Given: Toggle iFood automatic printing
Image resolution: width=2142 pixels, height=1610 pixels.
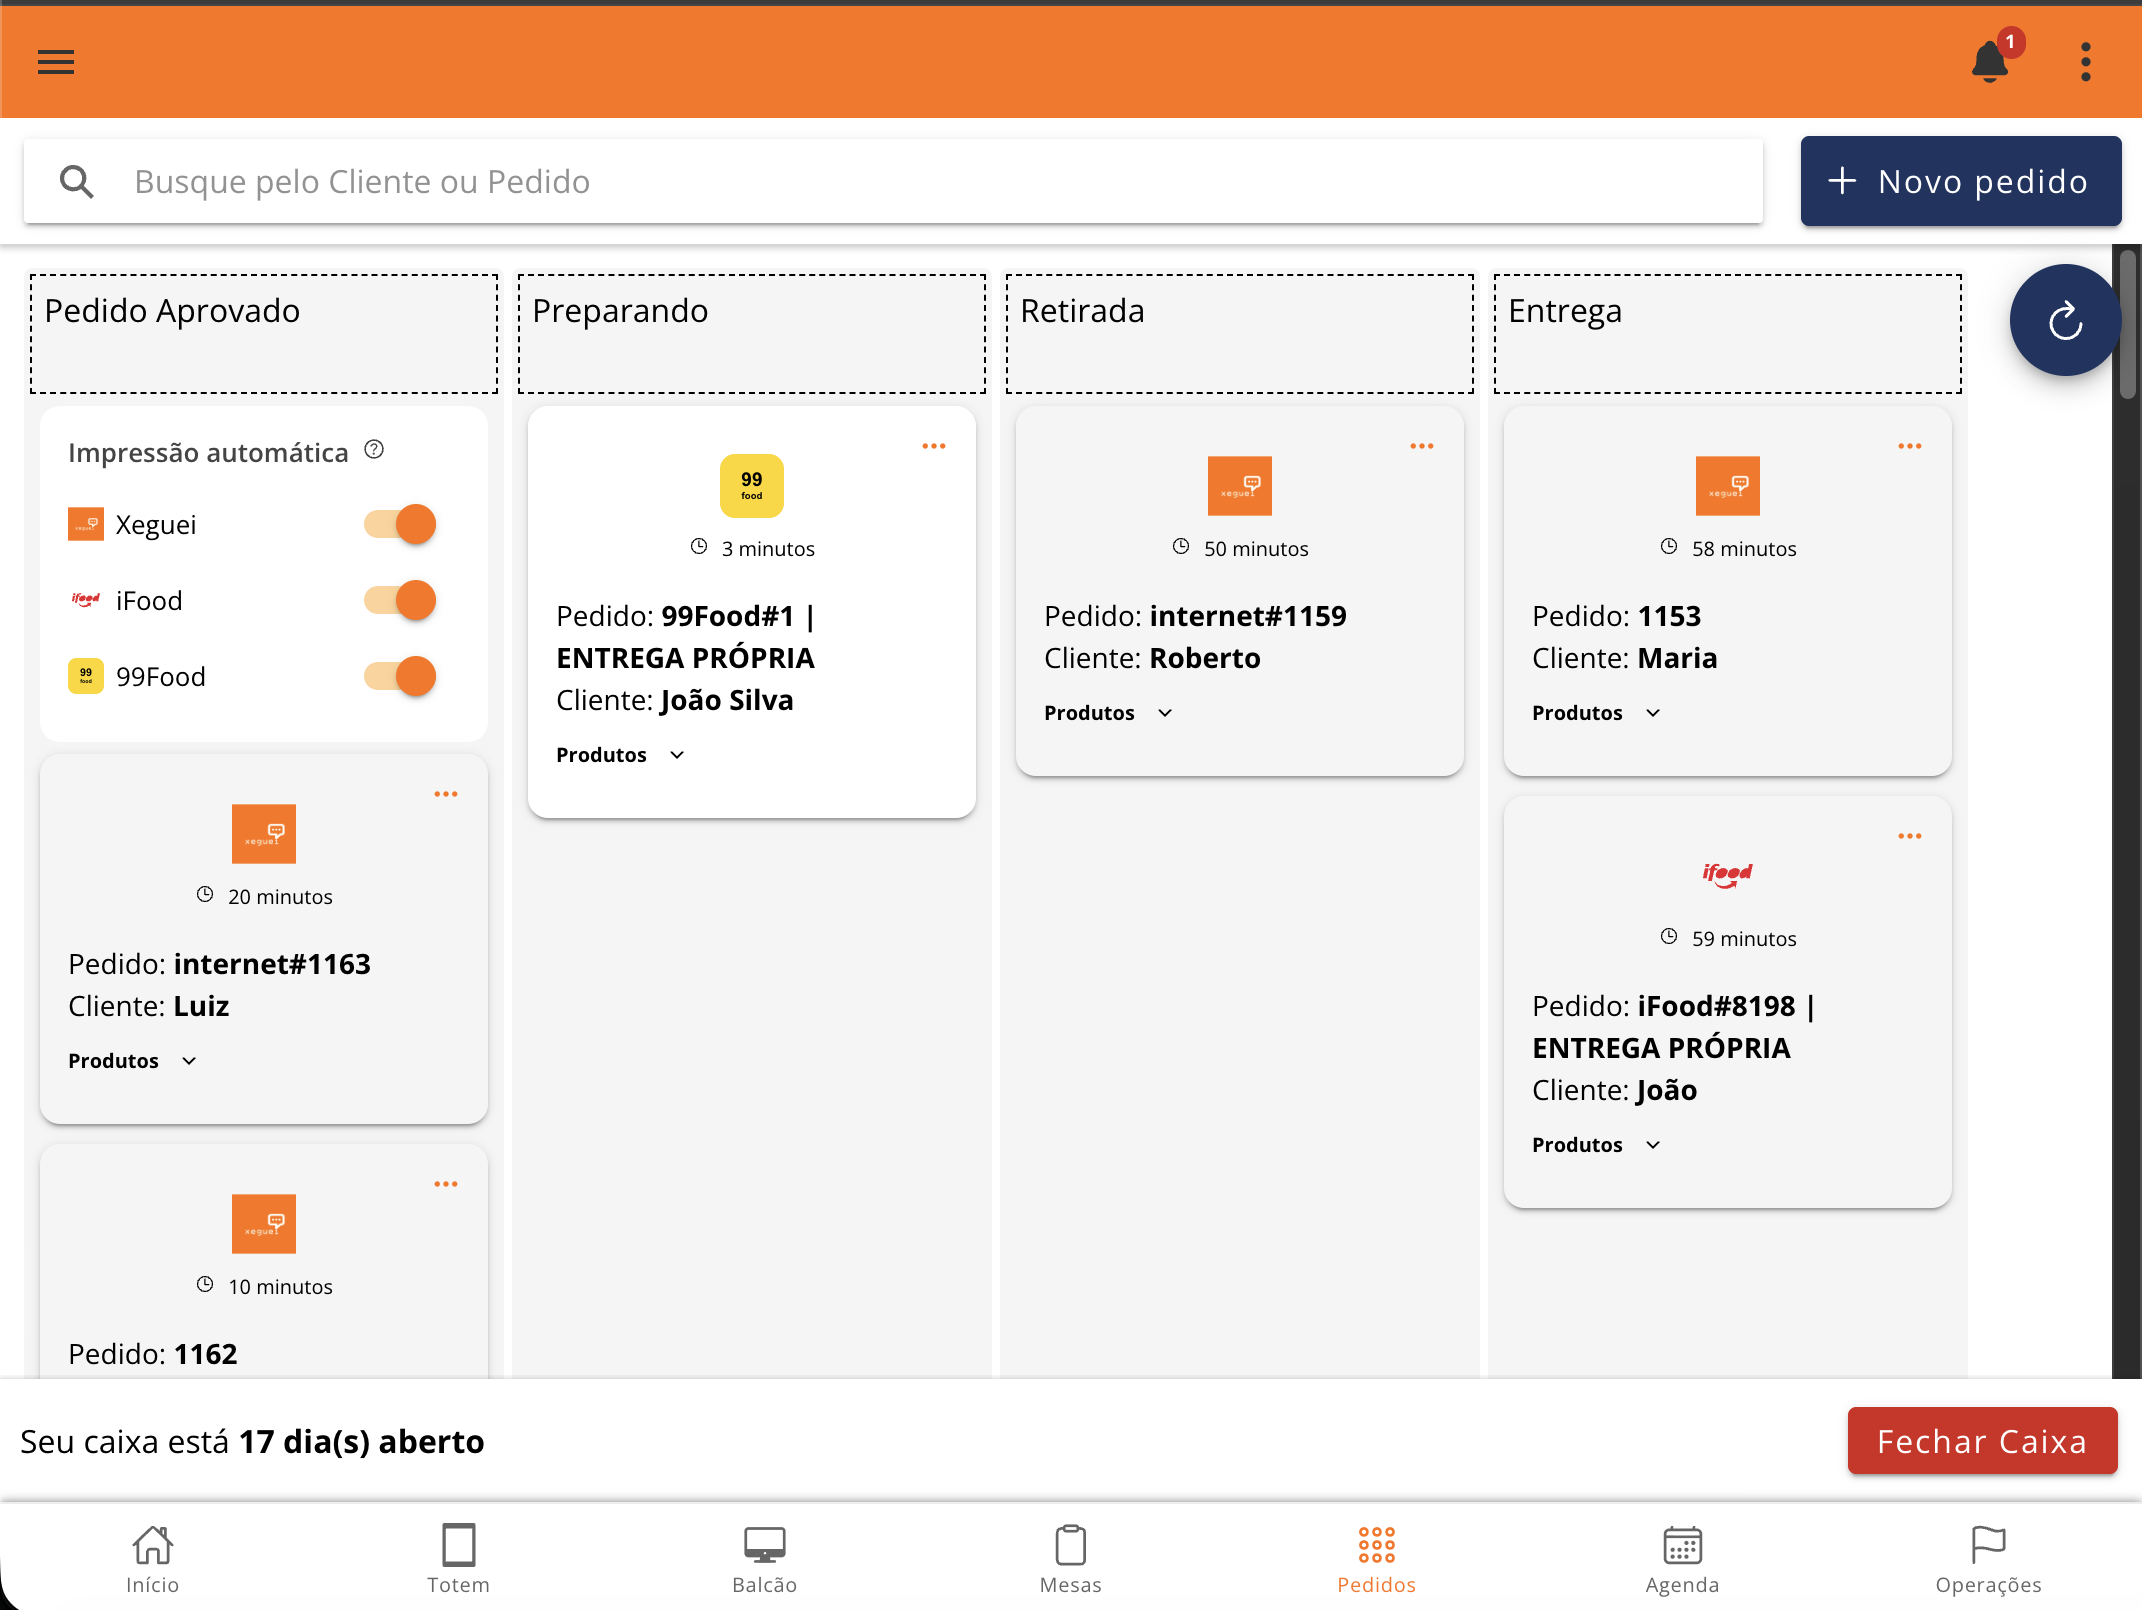Looking at the screenshot, I should (x=400, y=600).
